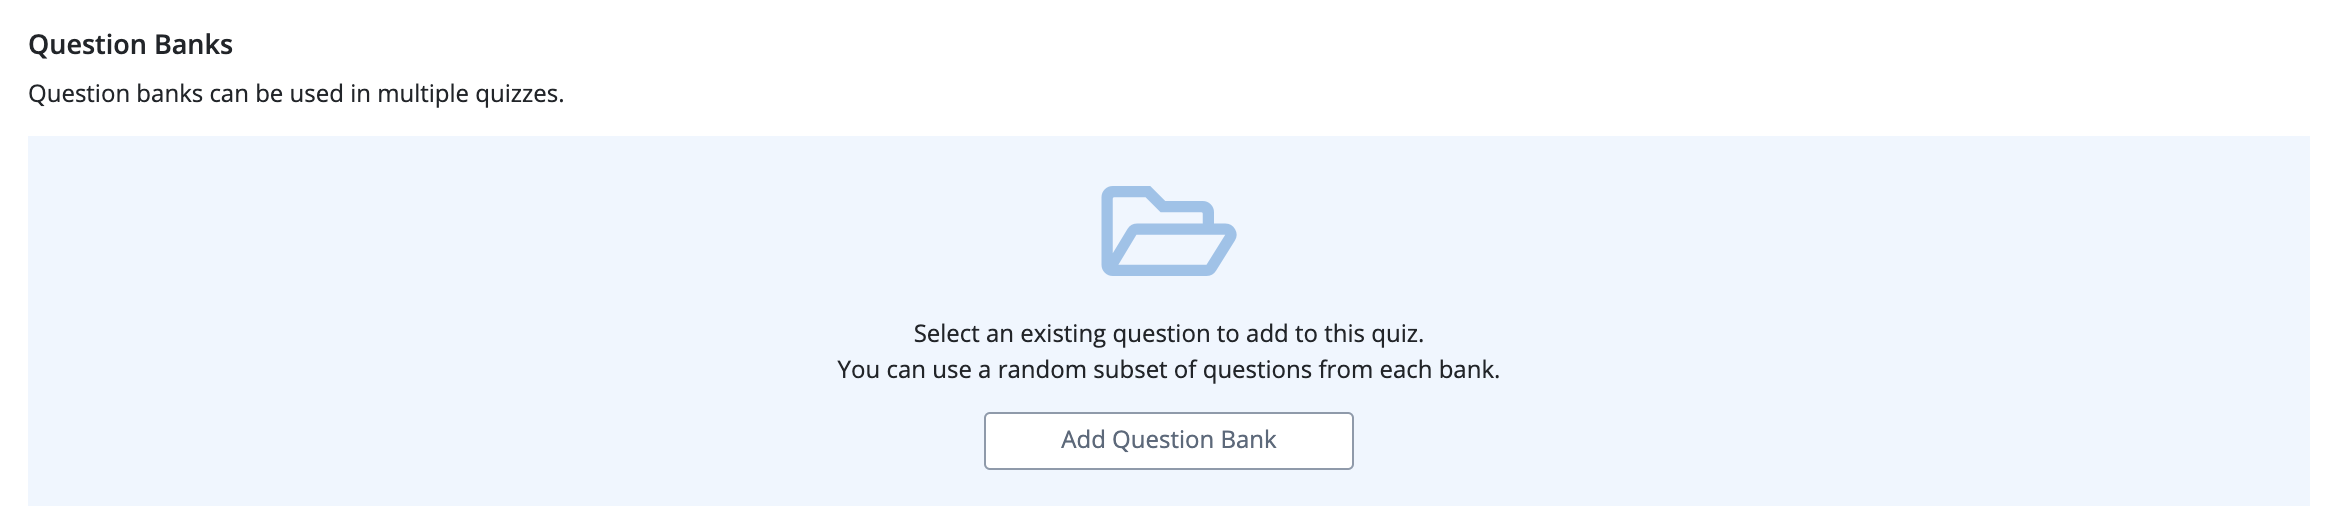Screen dimensions: 2326x530
Task: Click the empty-state folder graphic
Action: click(x=1168, y=230)
